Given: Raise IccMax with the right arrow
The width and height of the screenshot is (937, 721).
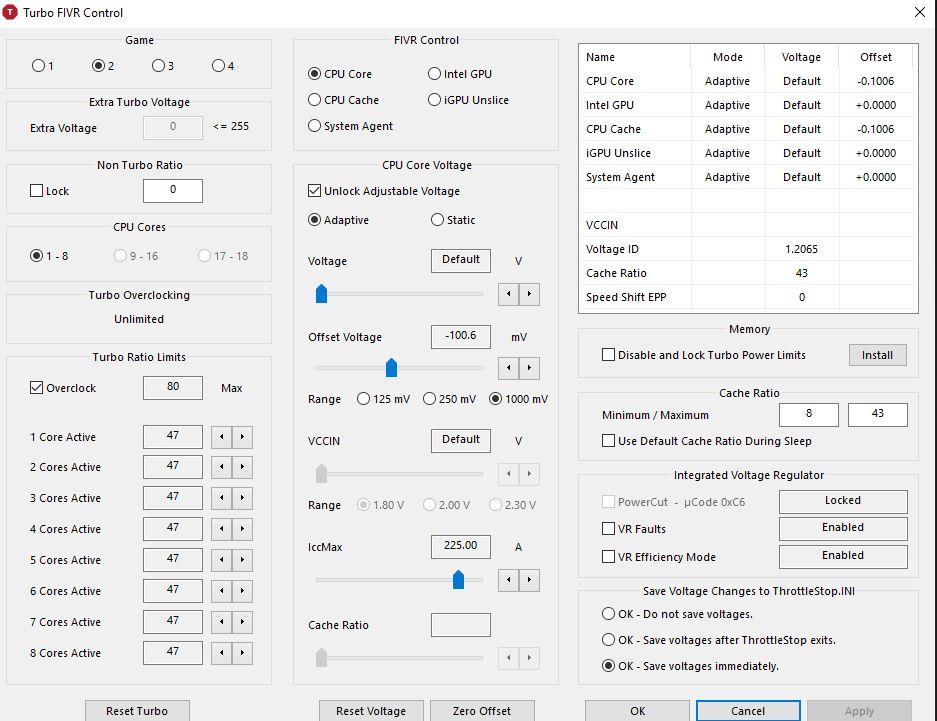Looking at the screenshot, I should (x=529, y=580).
